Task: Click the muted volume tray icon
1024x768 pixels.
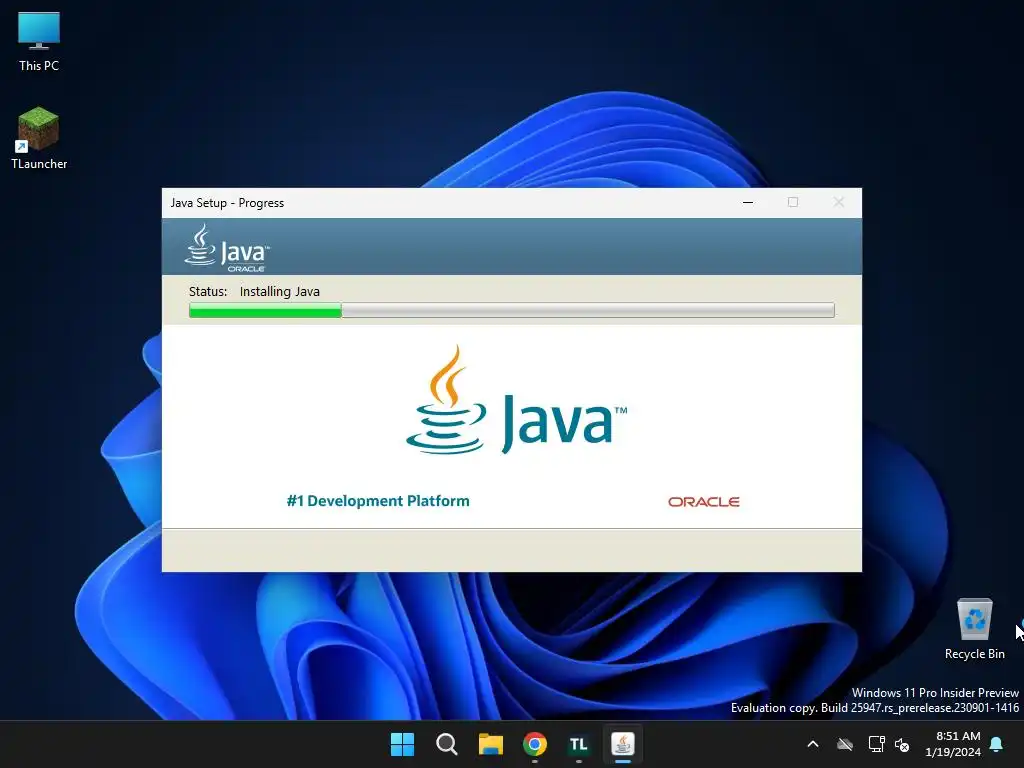Action: pyautogui.click(x=902, y=744)
